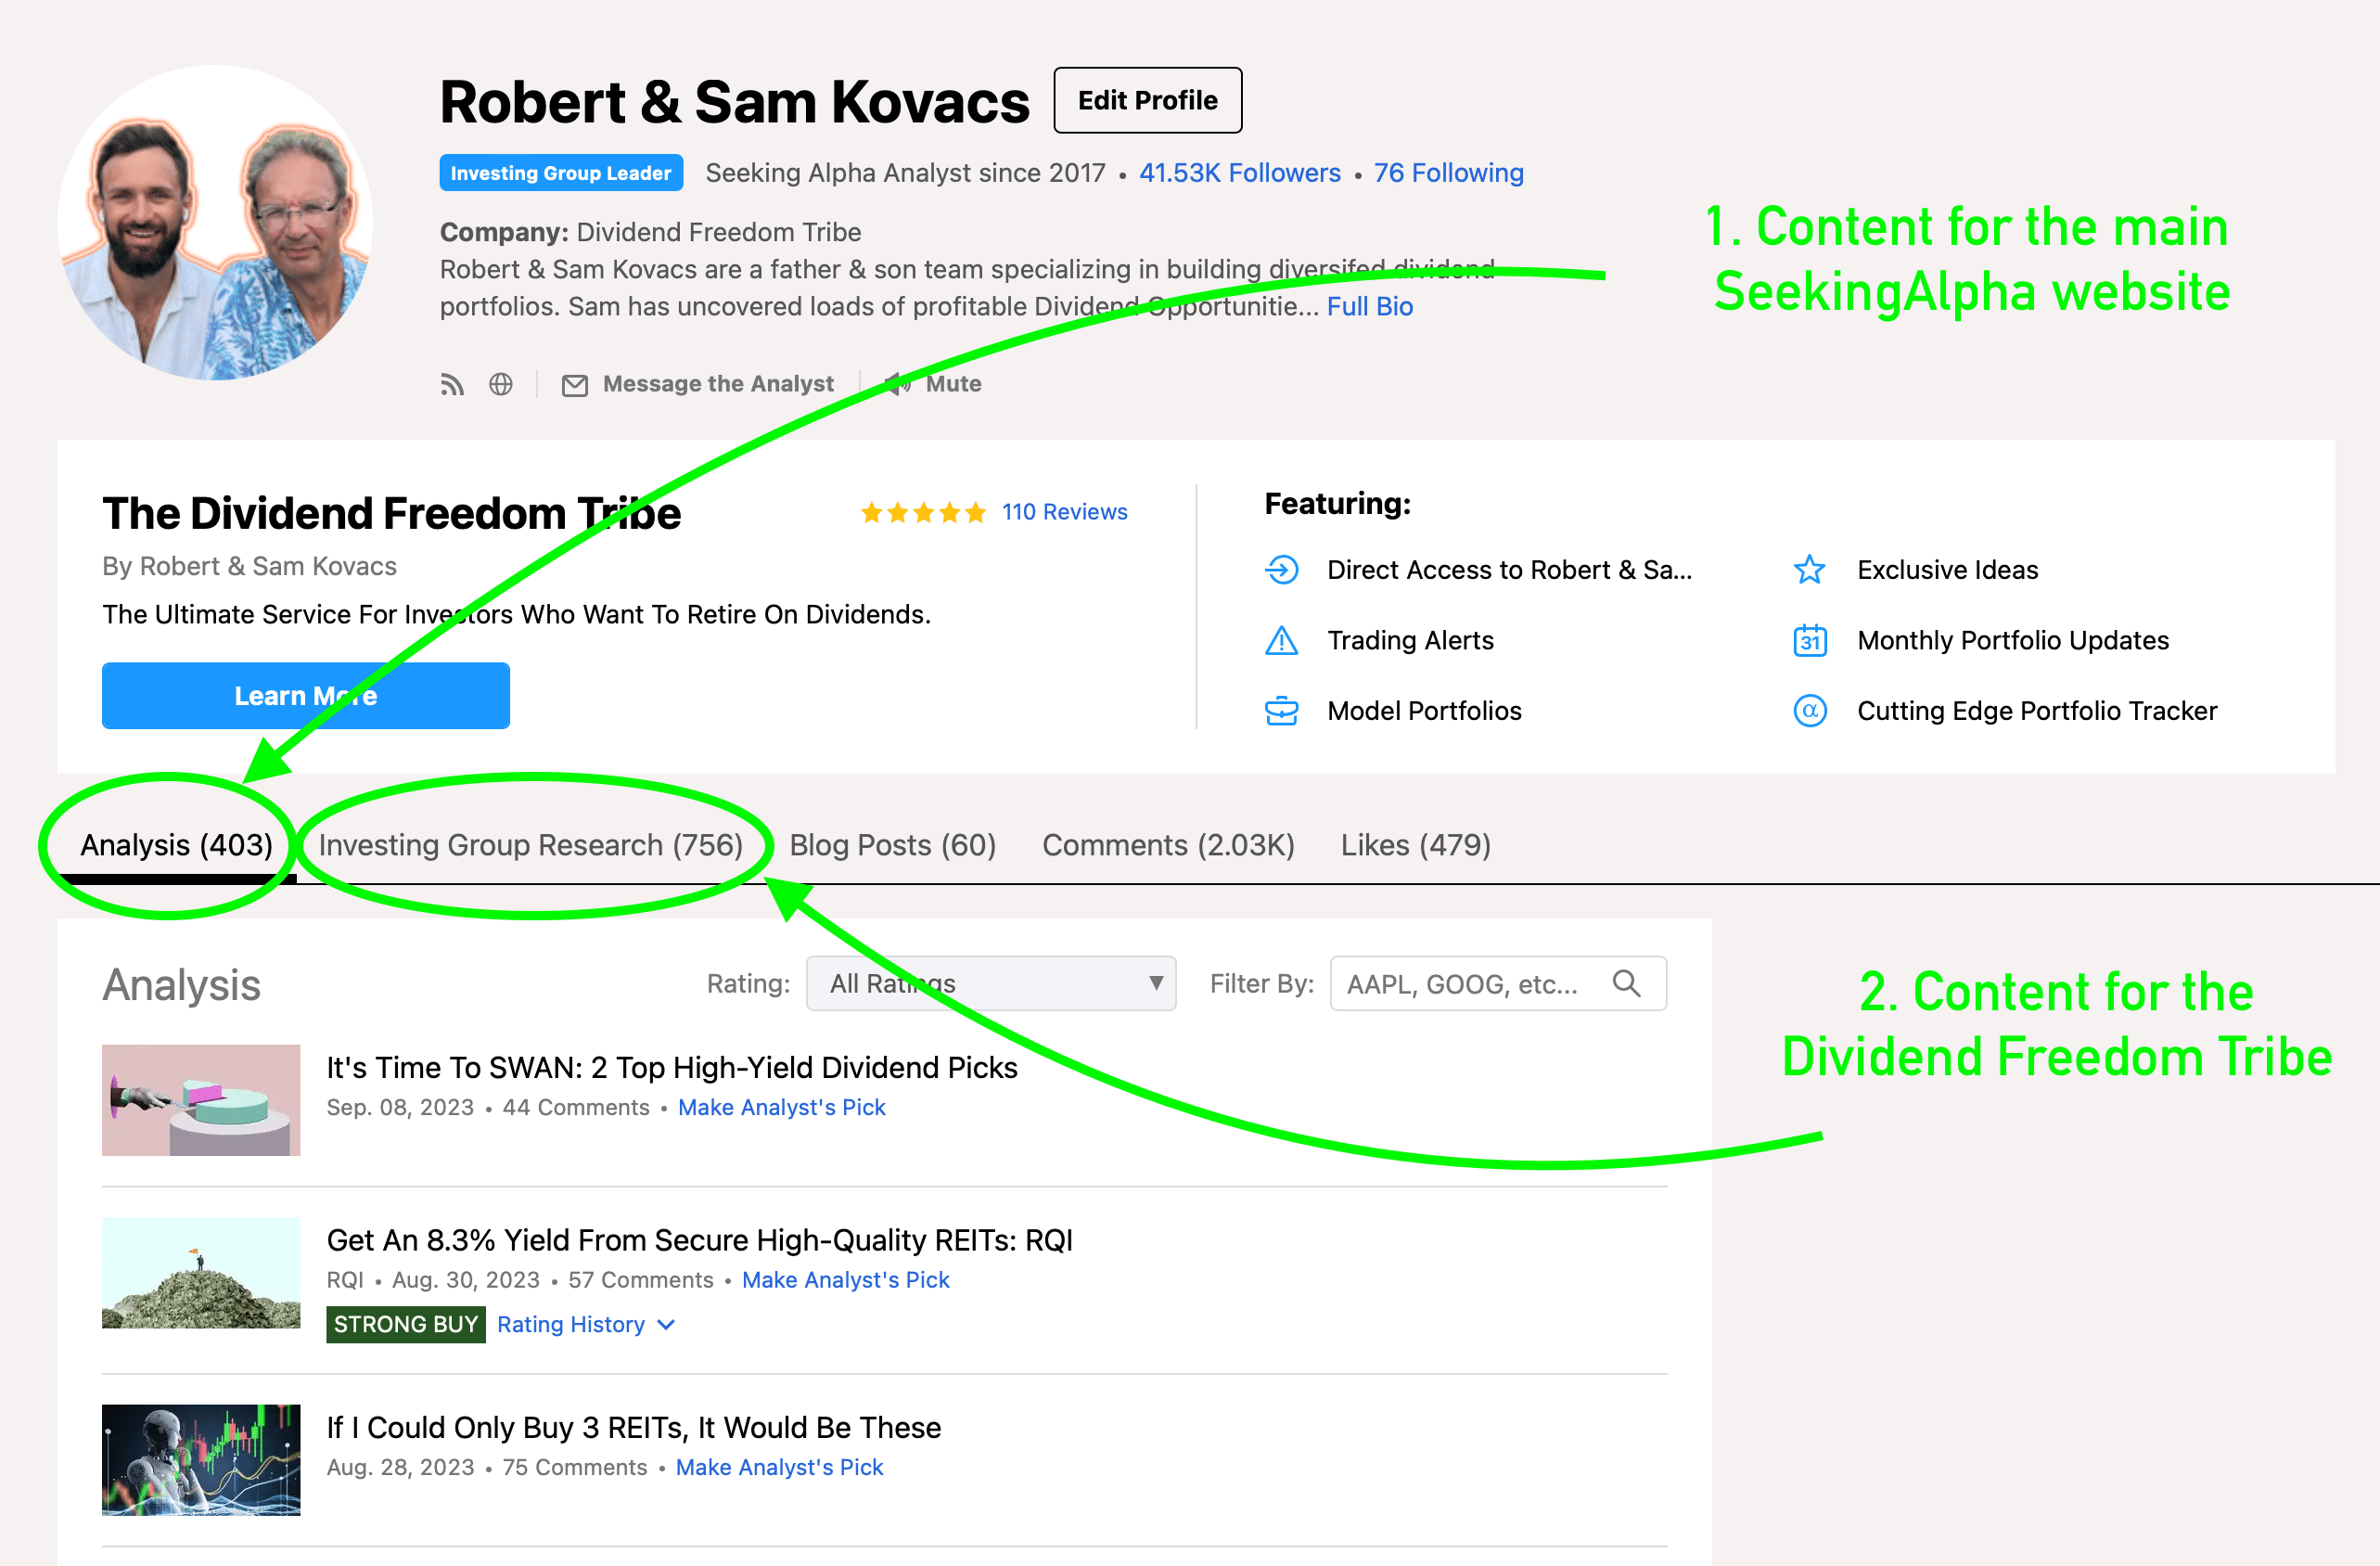Switch to the Blog Posts tab

(891, 845)
